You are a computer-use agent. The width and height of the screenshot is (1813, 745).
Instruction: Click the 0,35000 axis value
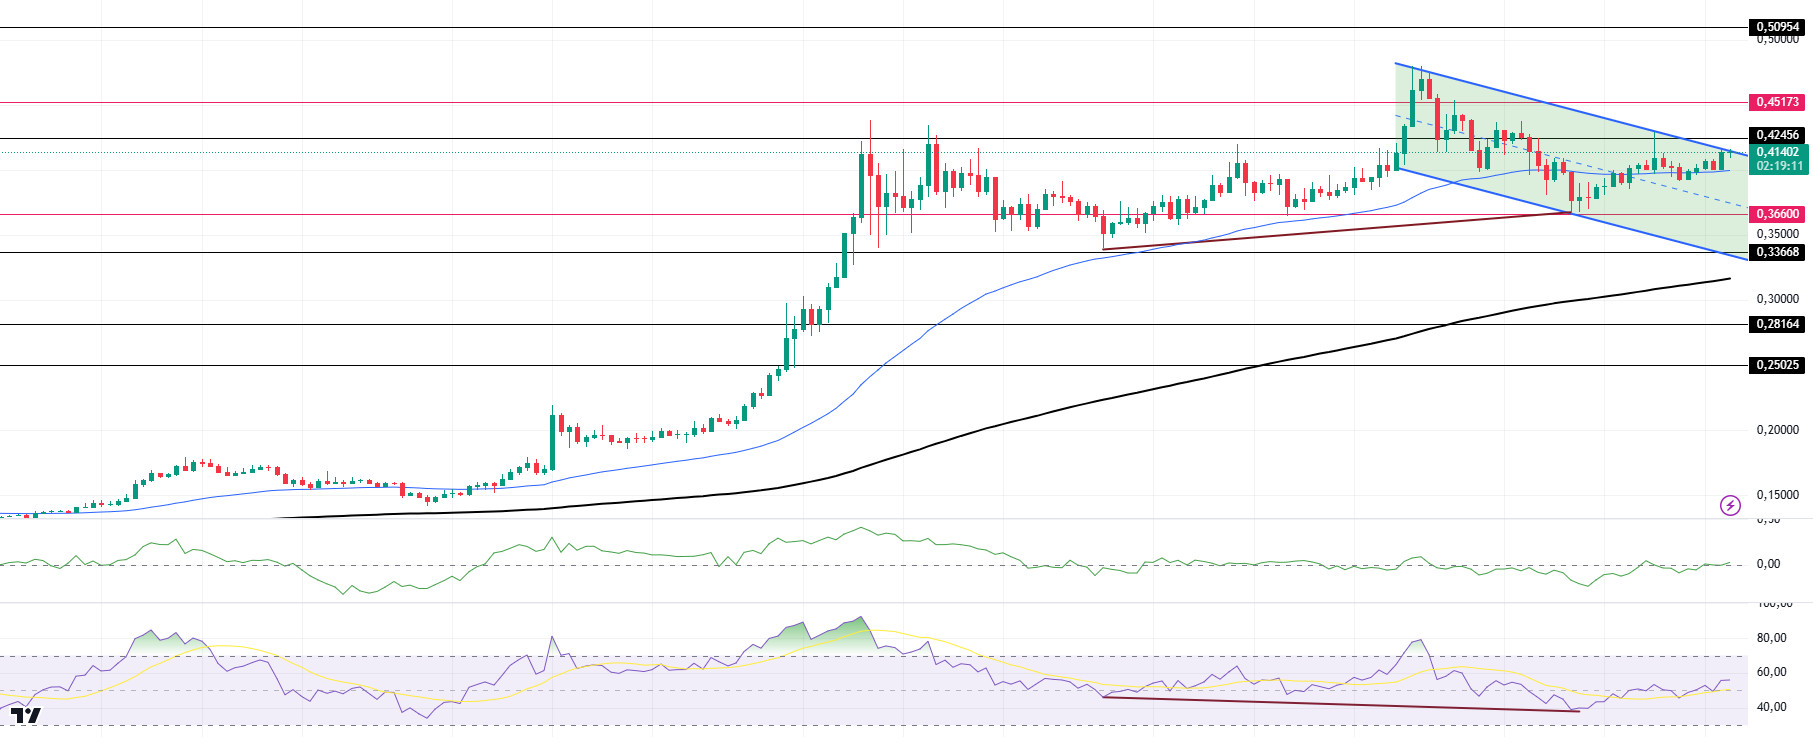pyautogui.click(x=1778, y=234)
